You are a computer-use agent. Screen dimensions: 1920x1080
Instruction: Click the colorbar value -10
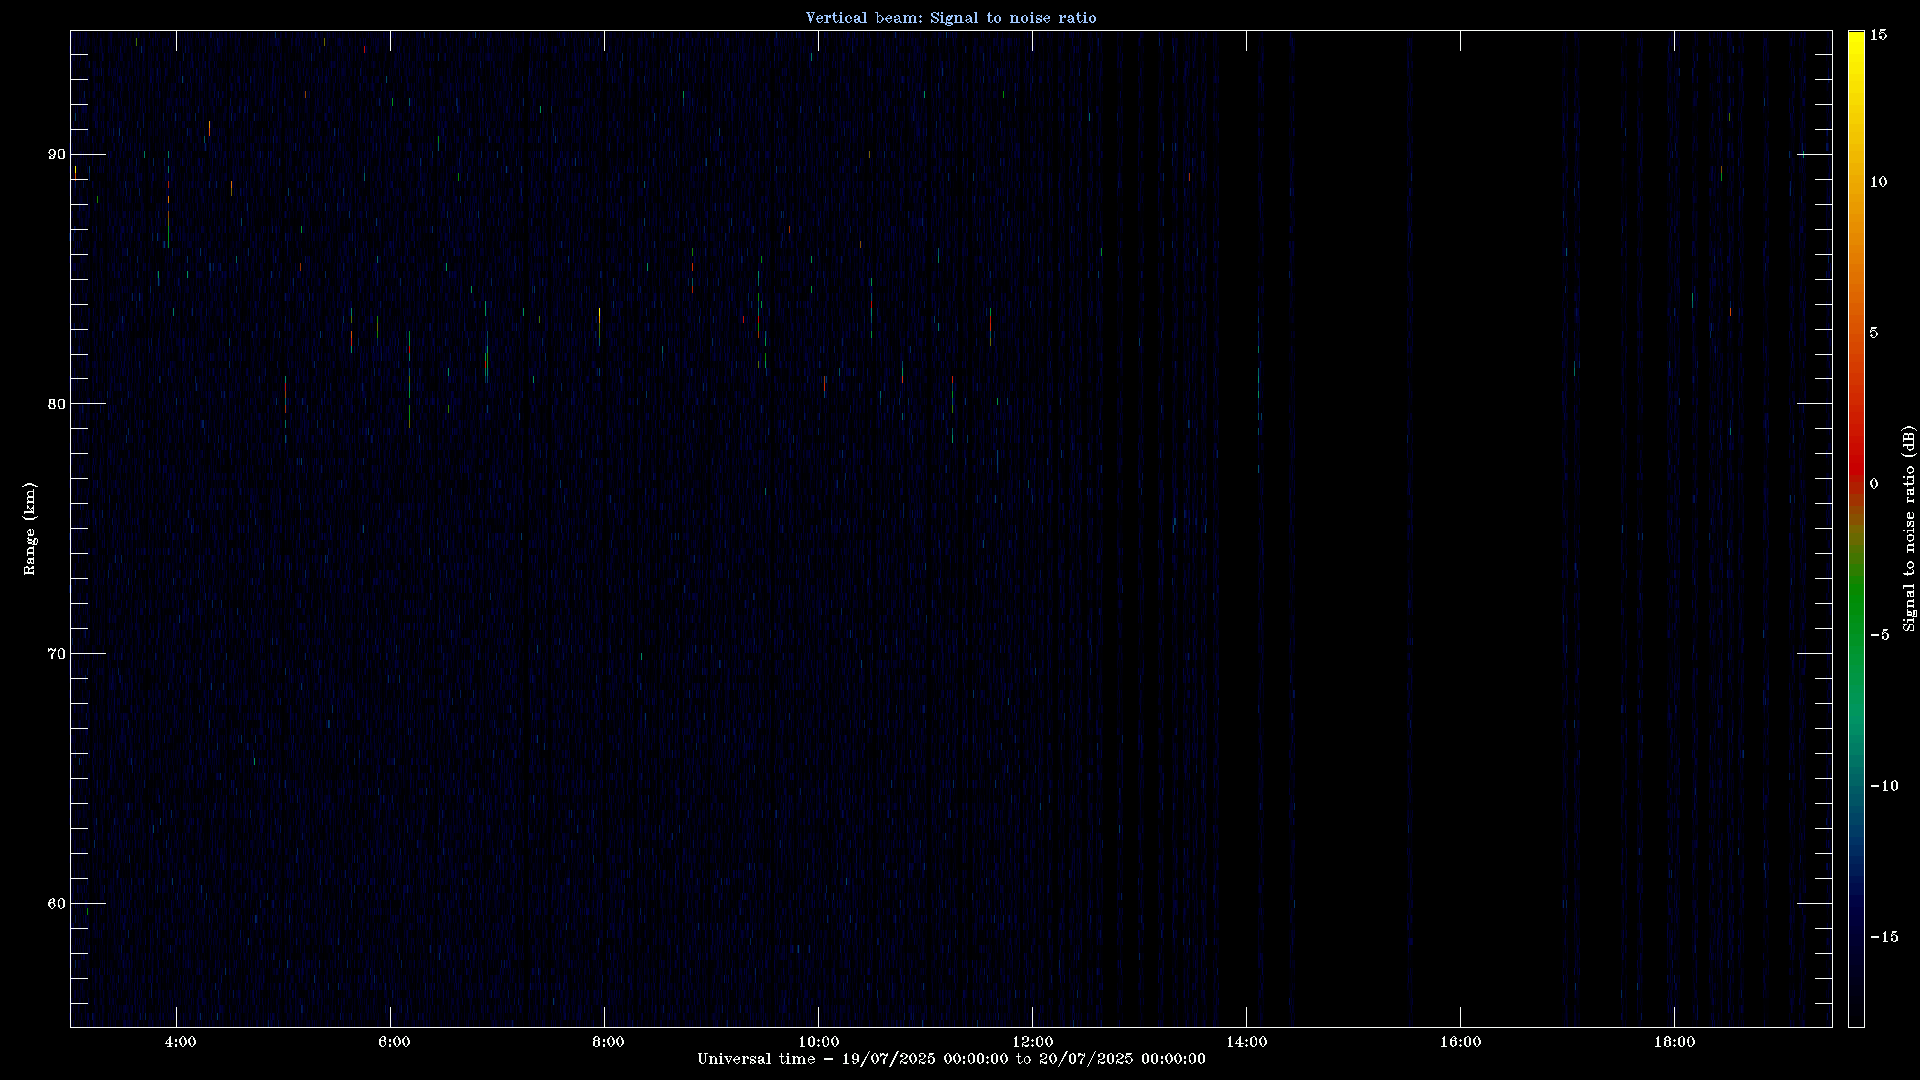click(1883, 786)
